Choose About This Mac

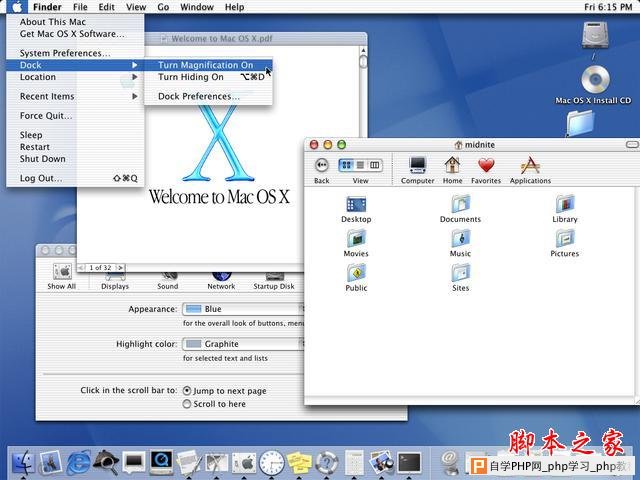coord(75,22)
